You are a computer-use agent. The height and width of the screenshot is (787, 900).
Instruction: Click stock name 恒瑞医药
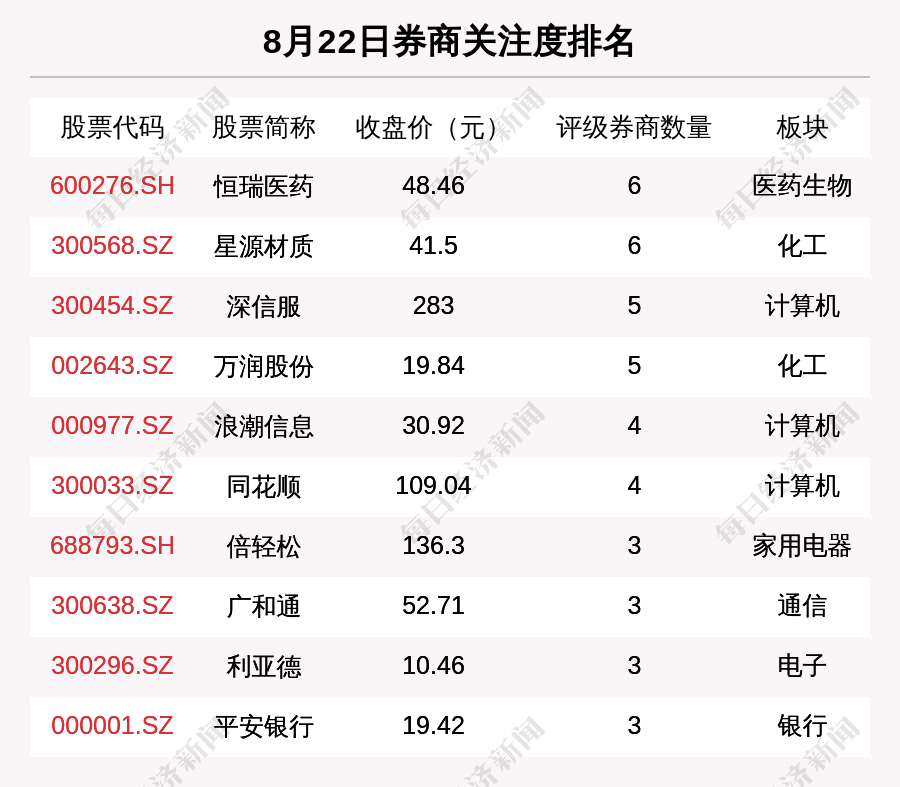coord(263,187)
